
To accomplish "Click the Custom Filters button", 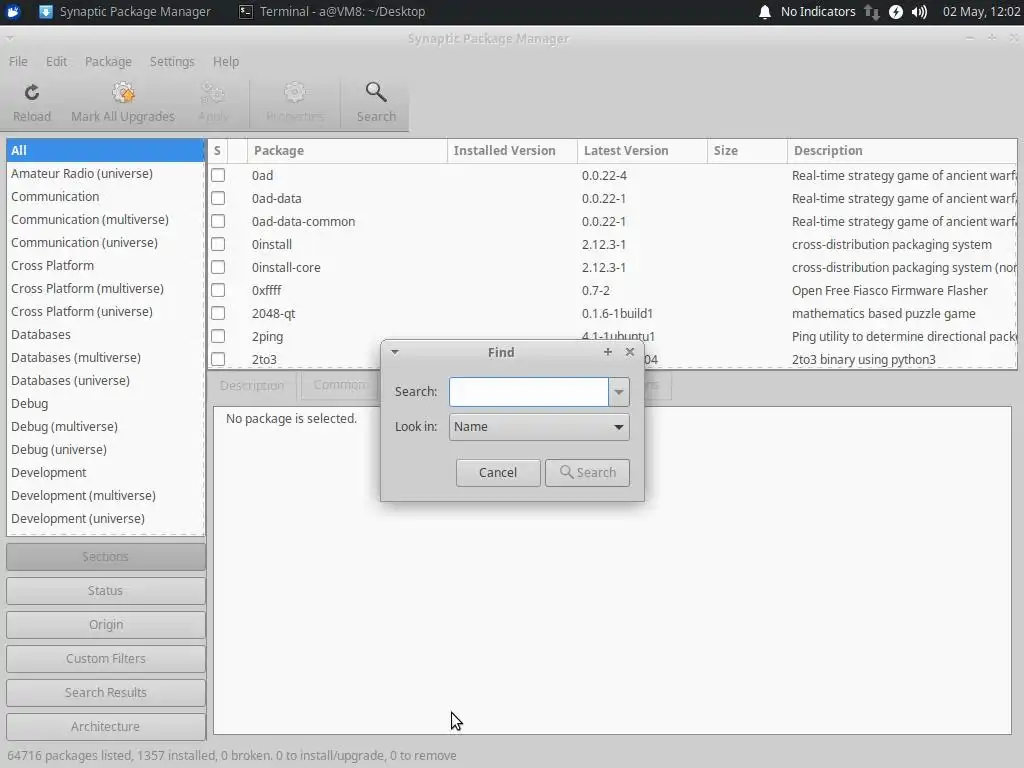I will tap(106, 658).
